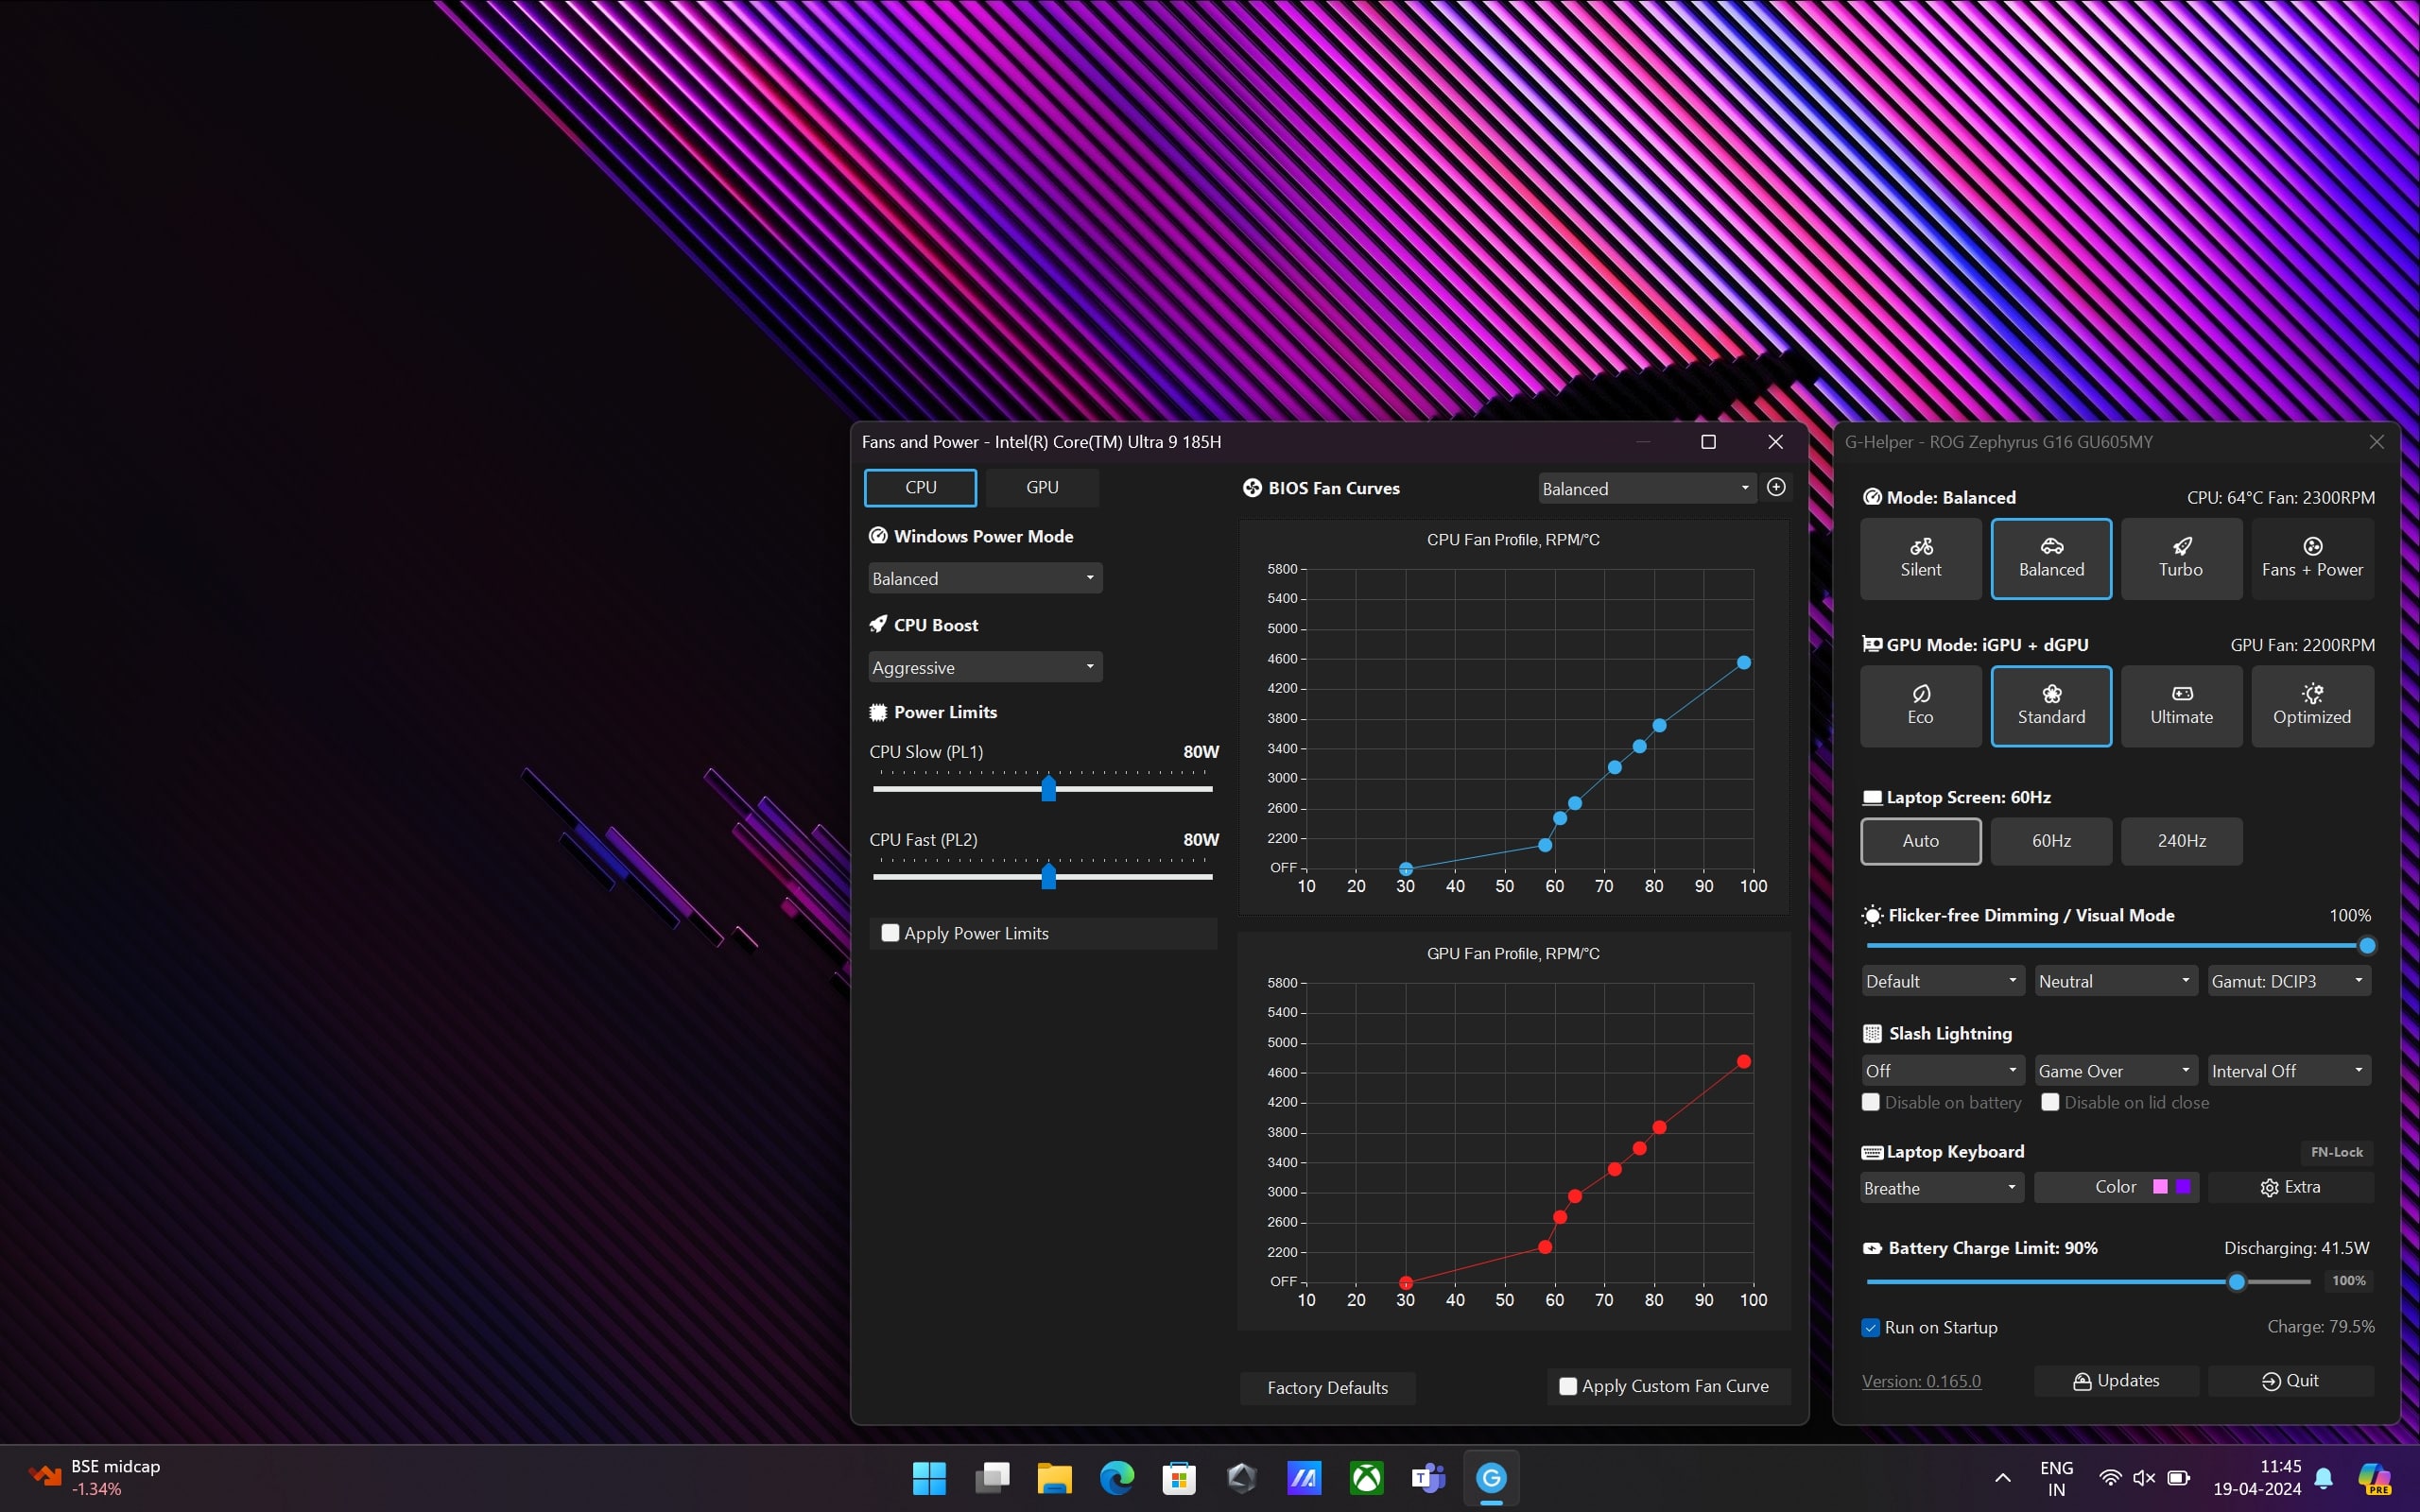Click CPU Slow (PL1) slider handle

(x=1048, y=788)
